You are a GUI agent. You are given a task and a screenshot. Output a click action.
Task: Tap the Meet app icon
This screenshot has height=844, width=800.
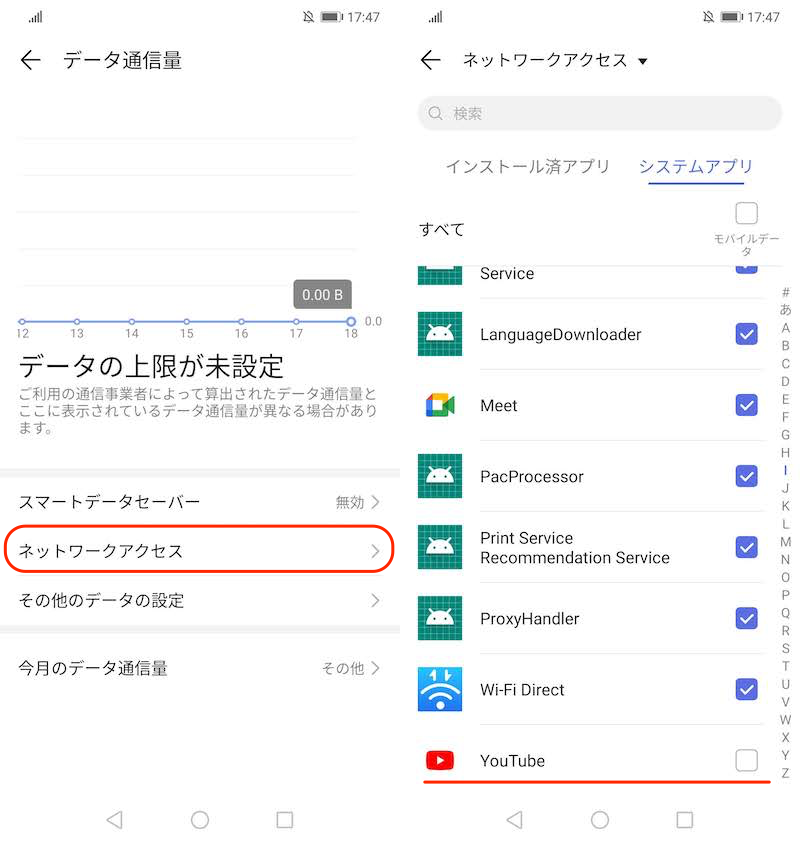[440, 405]
